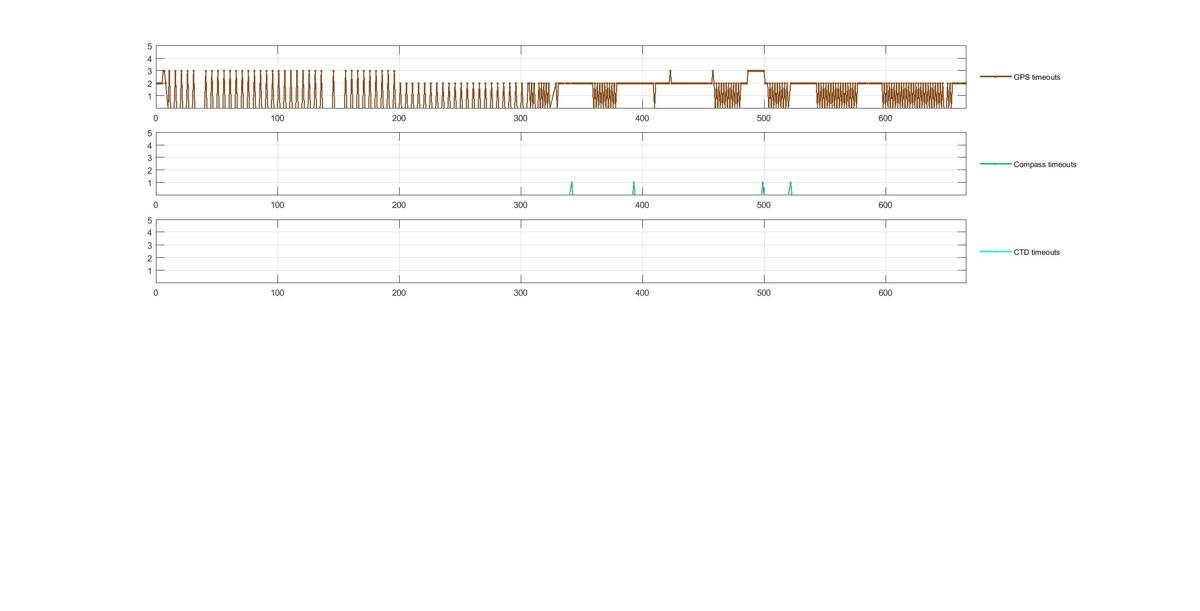Click the CTD timeouts legend label
The height and width of the screenshot is (611, 1200).
click(1037, 252)
